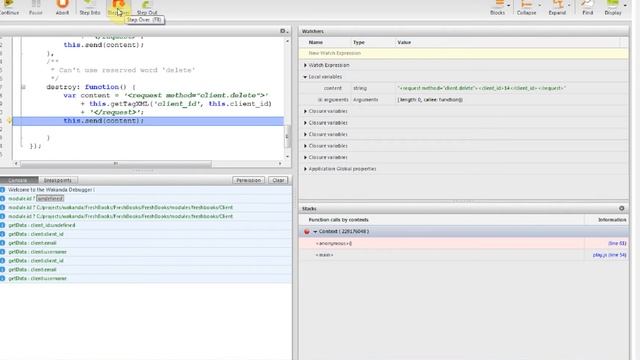Click info icon on 'getData : client_id=undefined' row
Viewport: 640px width, 360px height.
[x=2, y=225]
